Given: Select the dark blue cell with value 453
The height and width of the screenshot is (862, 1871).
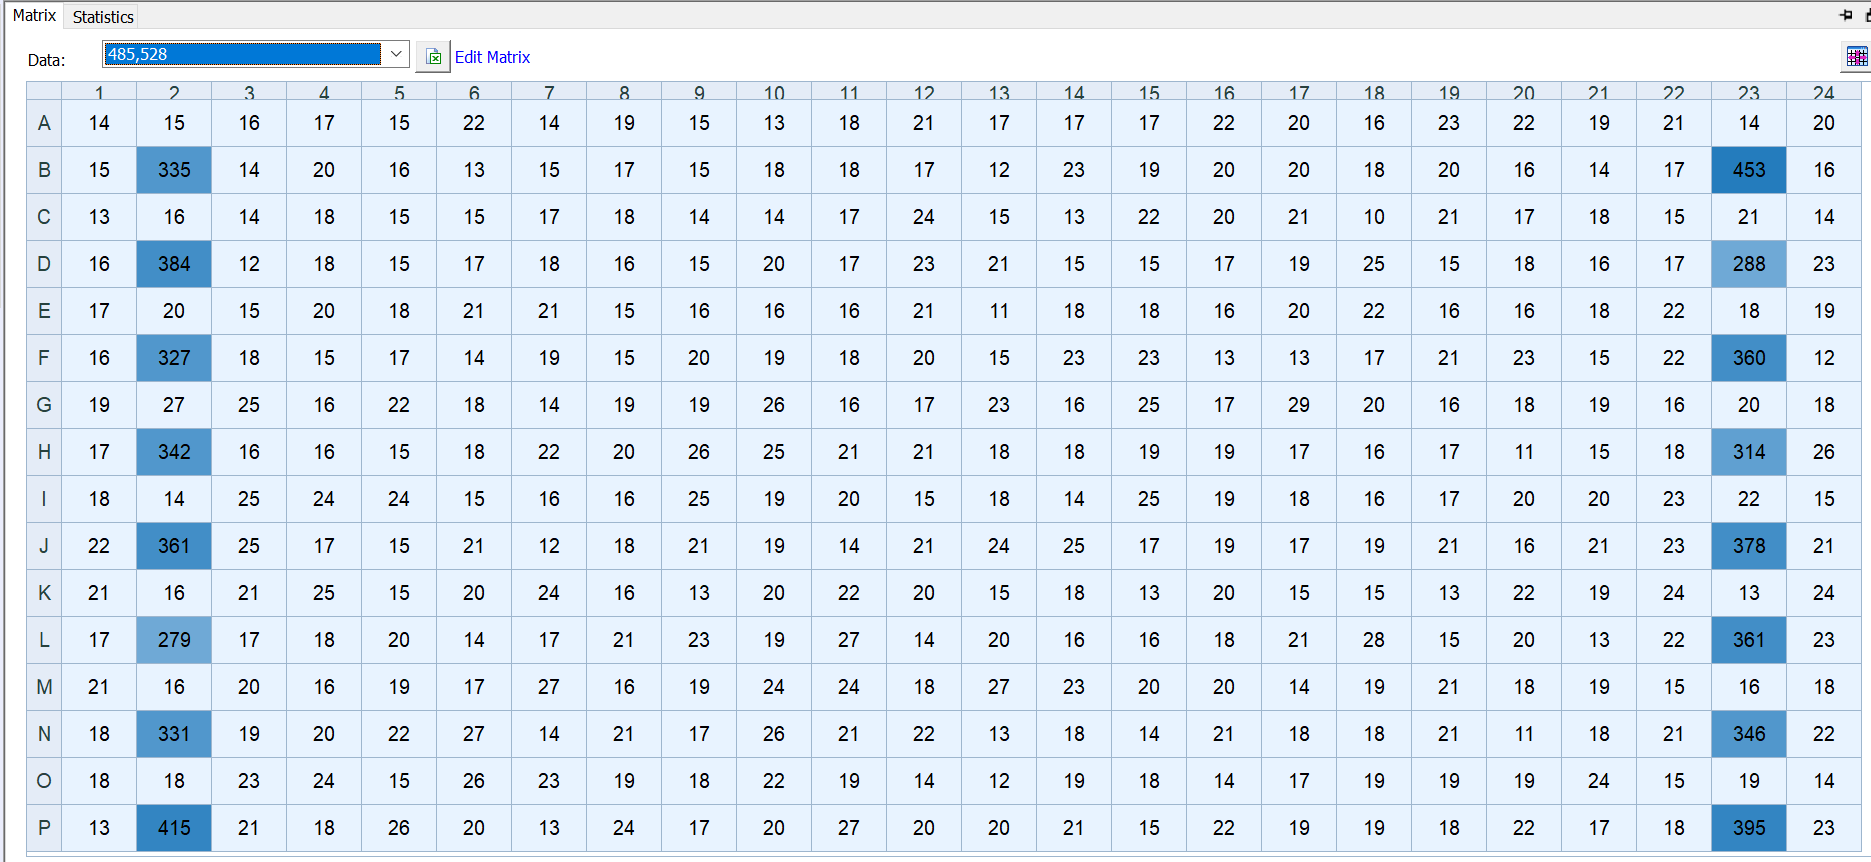Looking at the screenshot, I should point(1748,170).
